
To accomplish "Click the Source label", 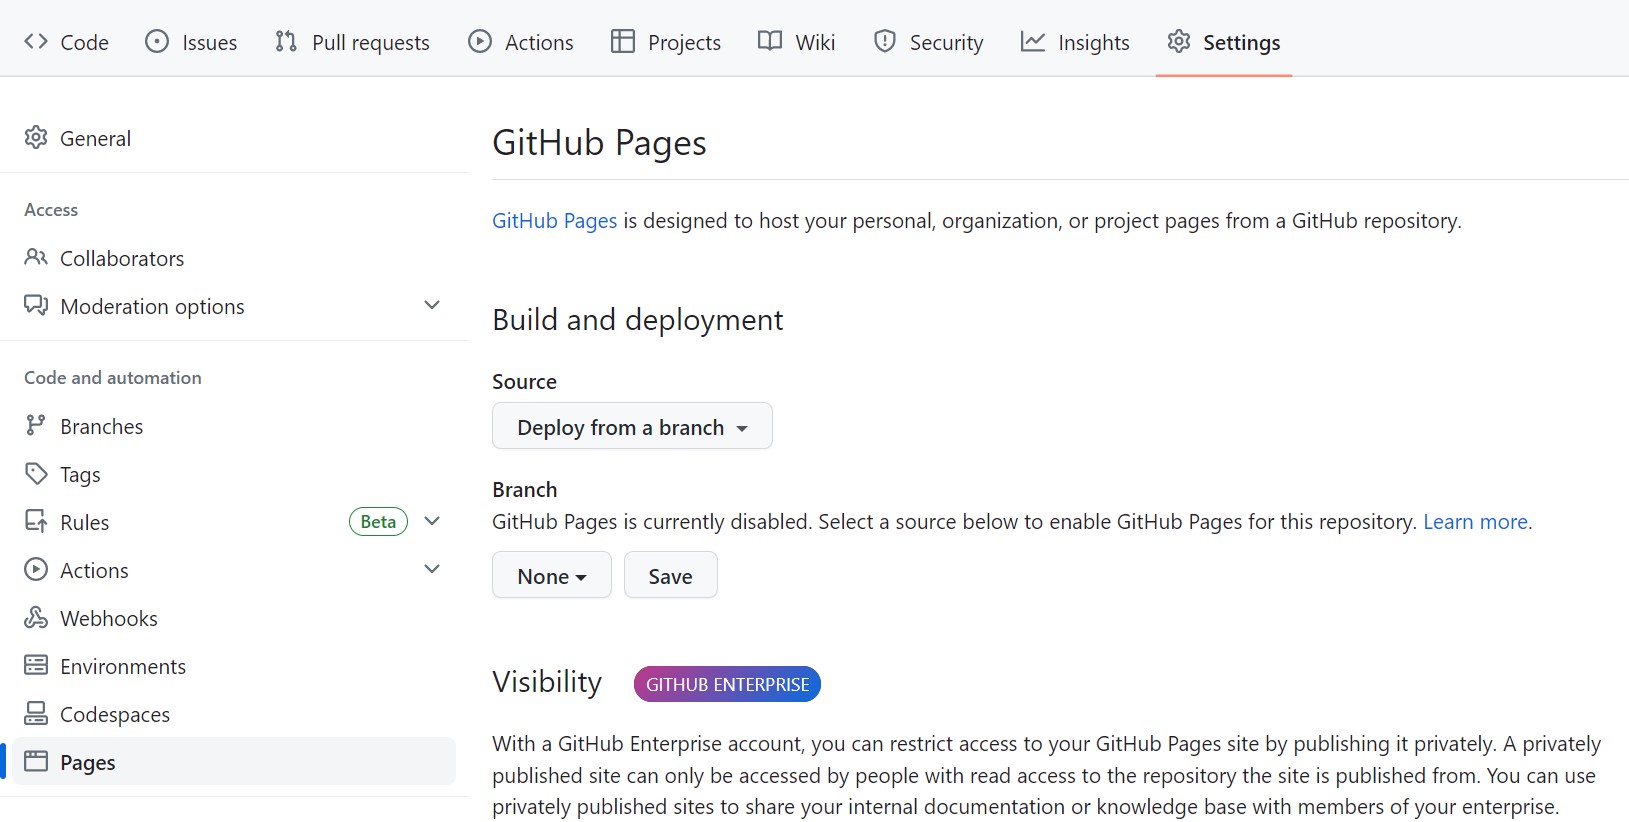I will 524,381.
